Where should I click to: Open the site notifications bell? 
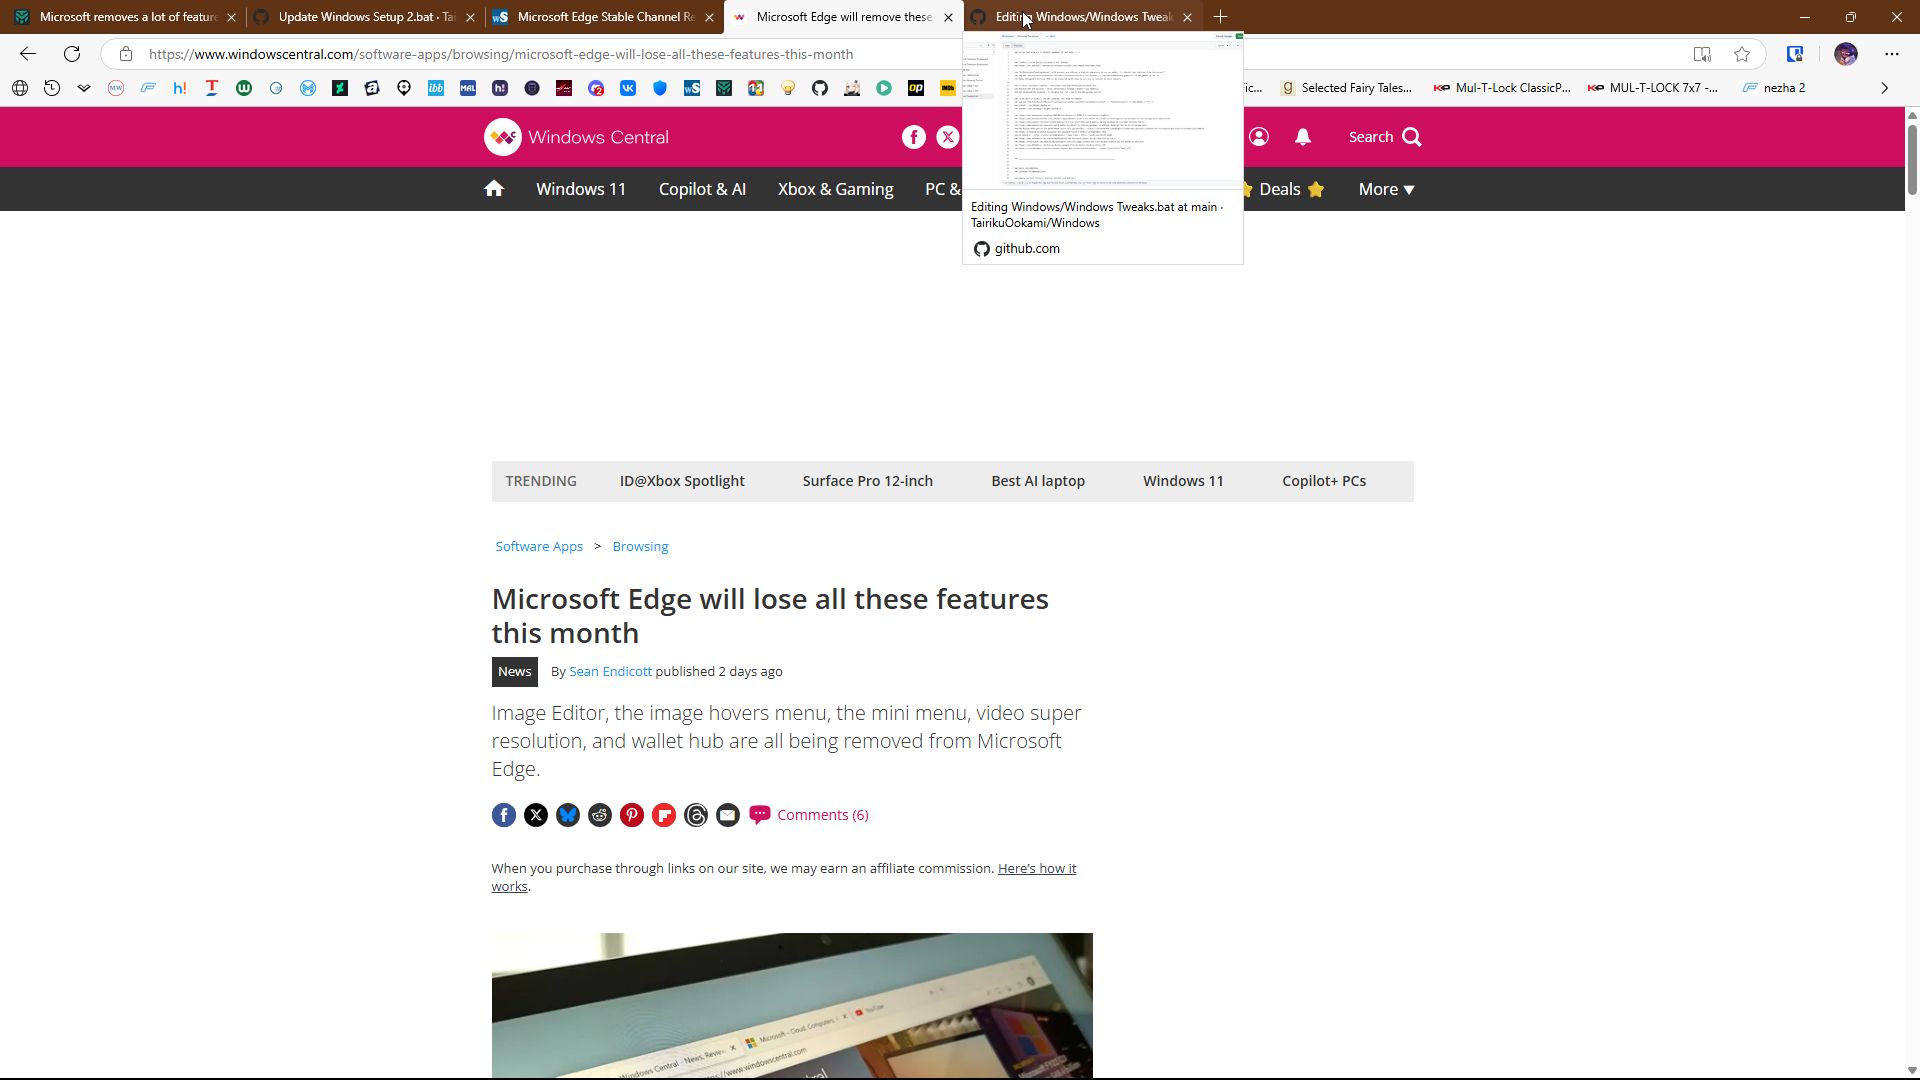pos(1303,138)
